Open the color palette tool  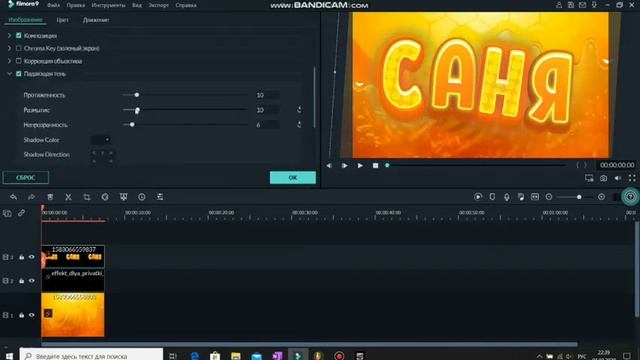(105, 197)
